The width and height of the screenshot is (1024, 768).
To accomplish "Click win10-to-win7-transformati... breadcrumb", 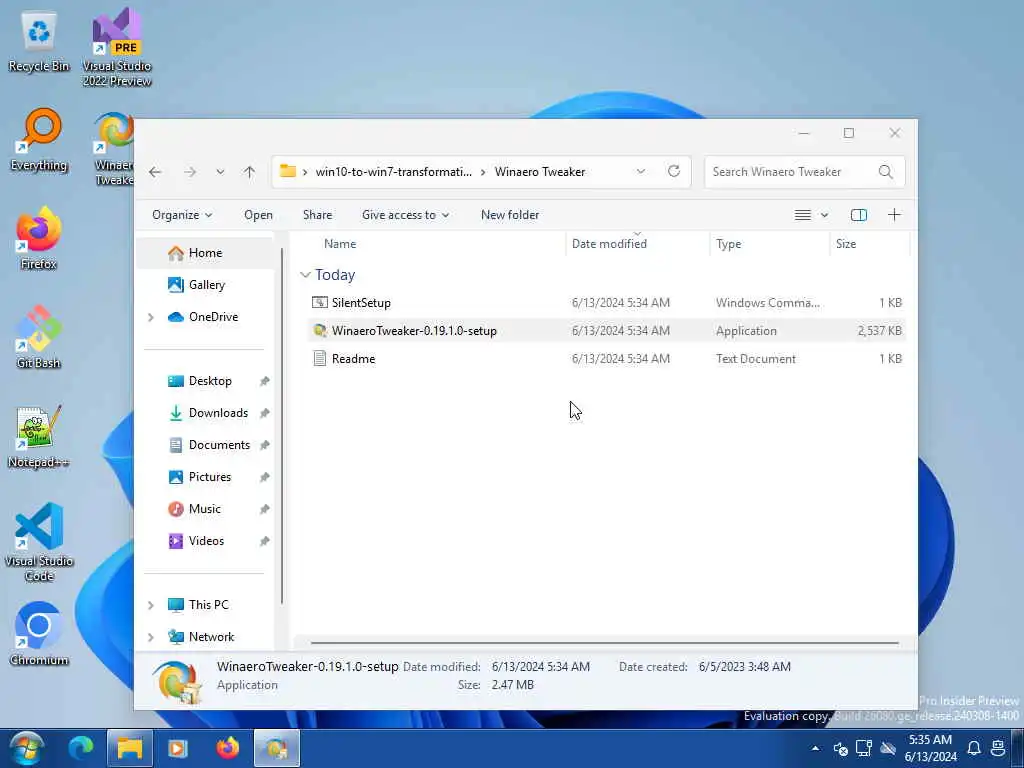I will click(x=393, y=172).
